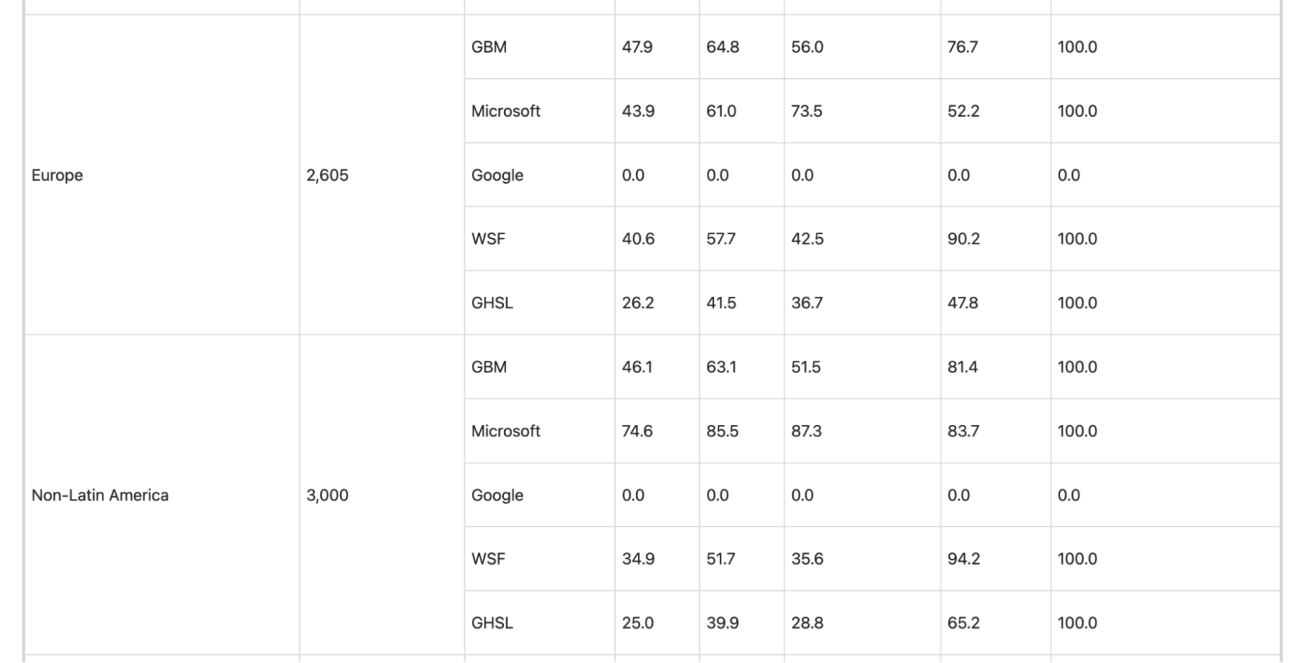This screenshot has width=1300, height=663.
Task: Select the 64.8 value cell
Action: [722, 47]
